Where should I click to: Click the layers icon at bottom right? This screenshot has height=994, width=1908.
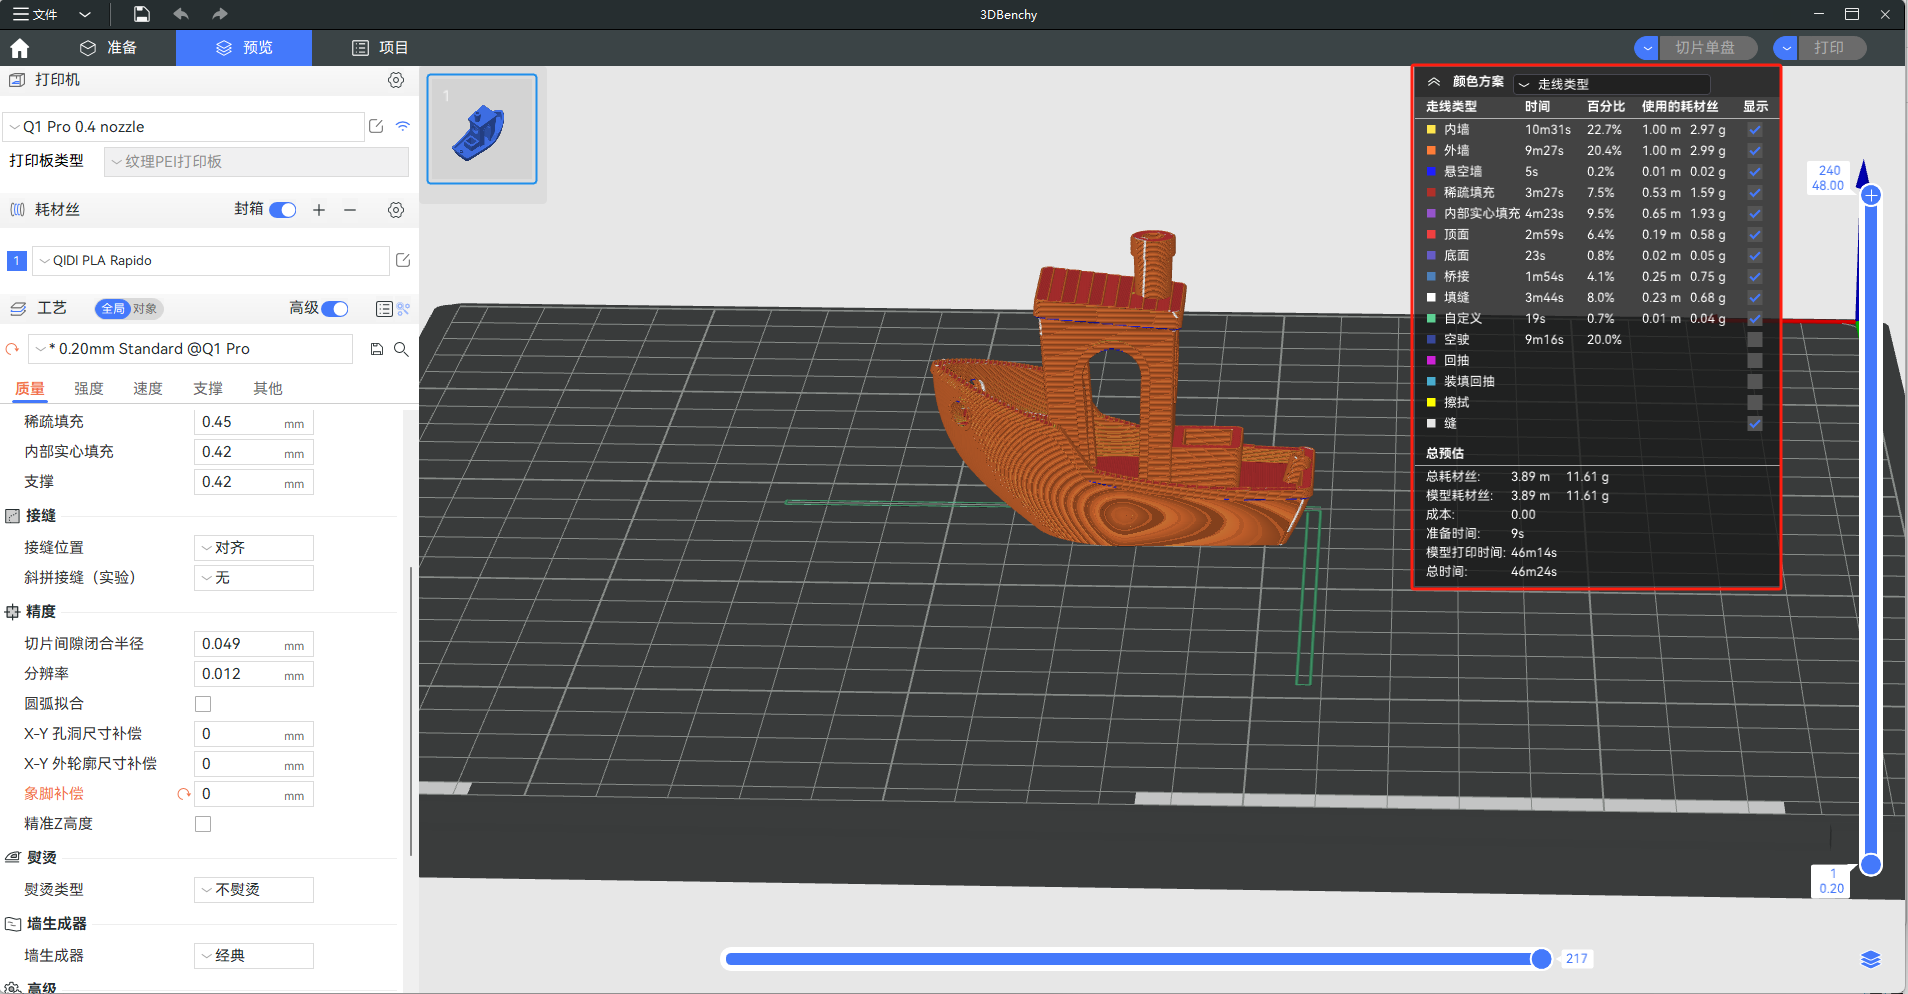point(1870,959)
